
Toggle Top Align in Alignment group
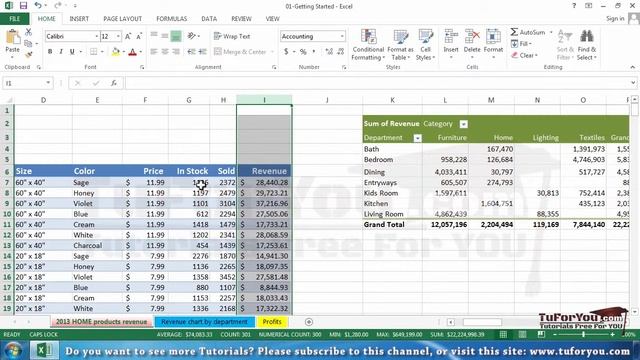(154, 36)
